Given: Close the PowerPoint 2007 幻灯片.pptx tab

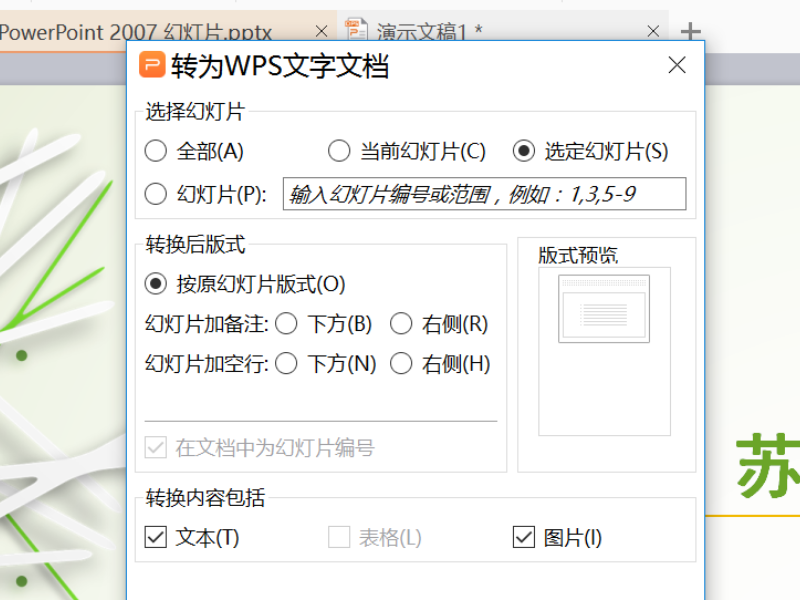Looking at the screenshot, I should coord(321,32).
